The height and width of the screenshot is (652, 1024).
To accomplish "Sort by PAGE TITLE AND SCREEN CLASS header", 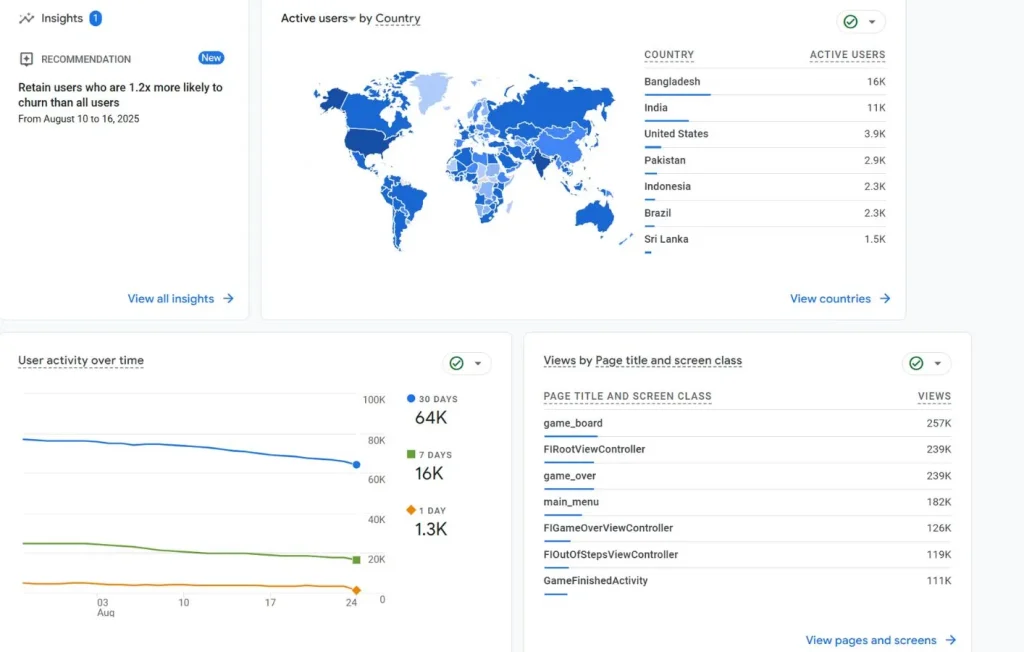I will click(628, 396).
